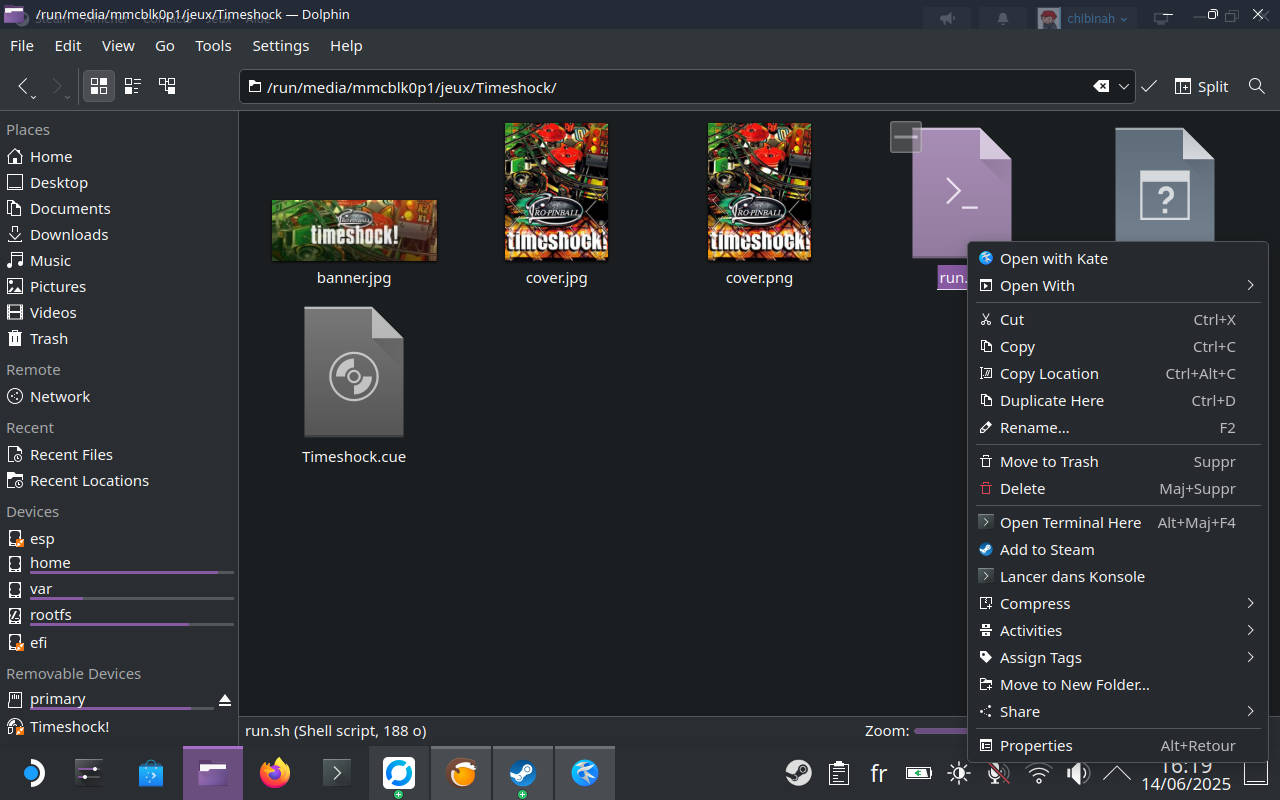The image size is (1280, 800).
Task: Select cover.png thumbnail
Action: (x=759, y=191)
